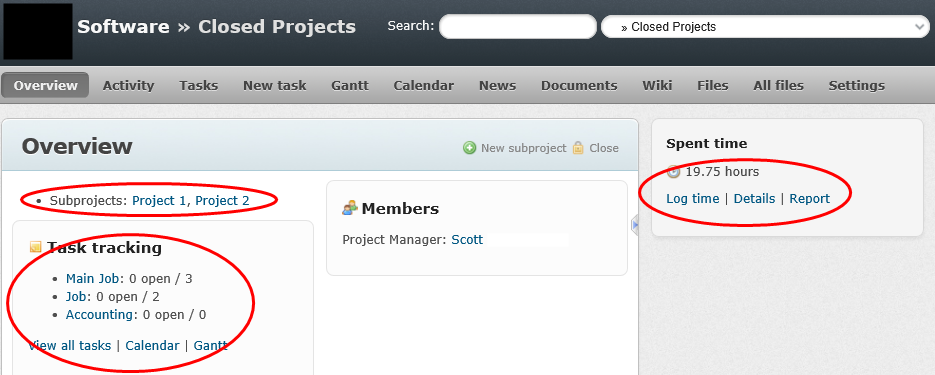Click the Log time link

click(x=692, y=199)
